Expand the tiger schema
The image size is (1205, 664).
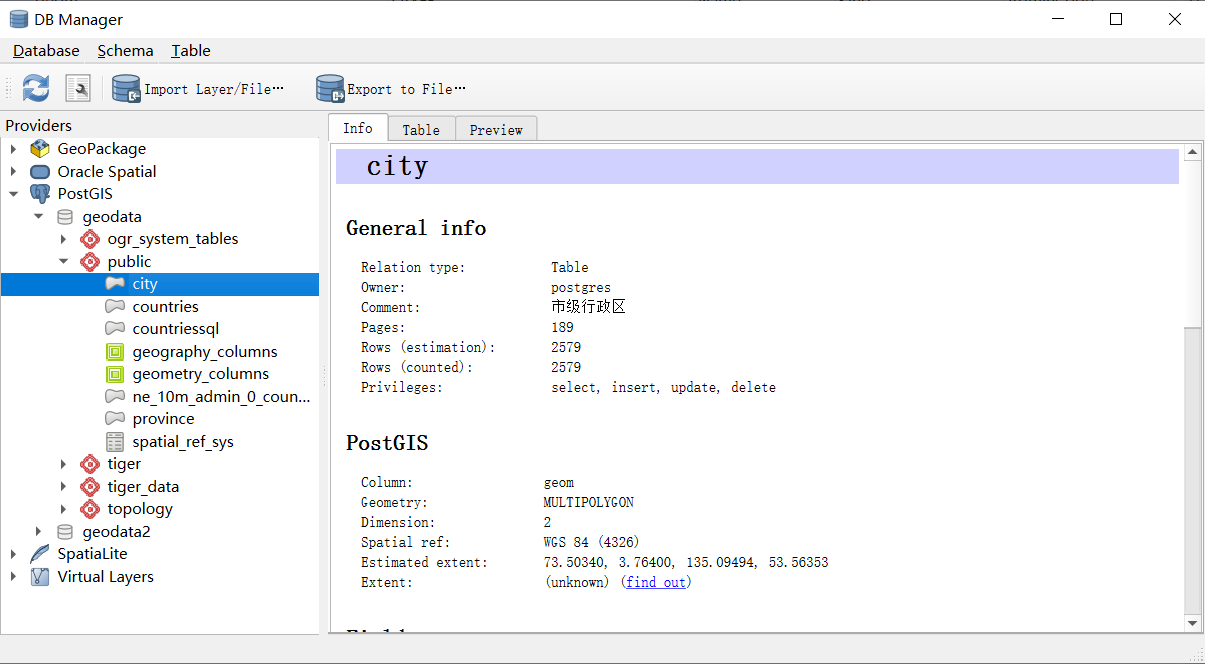point(64,463)
